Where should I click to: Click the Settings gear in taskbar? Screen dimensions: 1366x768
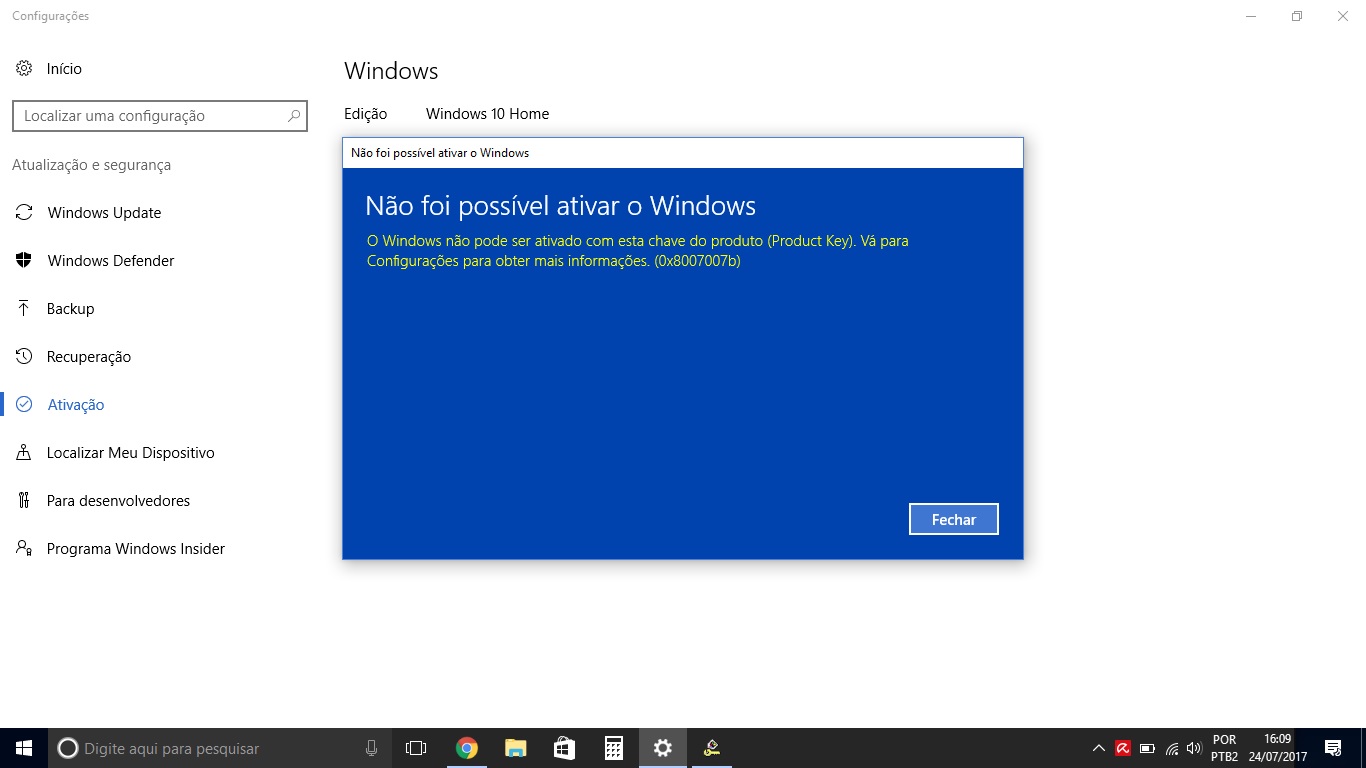[x=662, y=748]
